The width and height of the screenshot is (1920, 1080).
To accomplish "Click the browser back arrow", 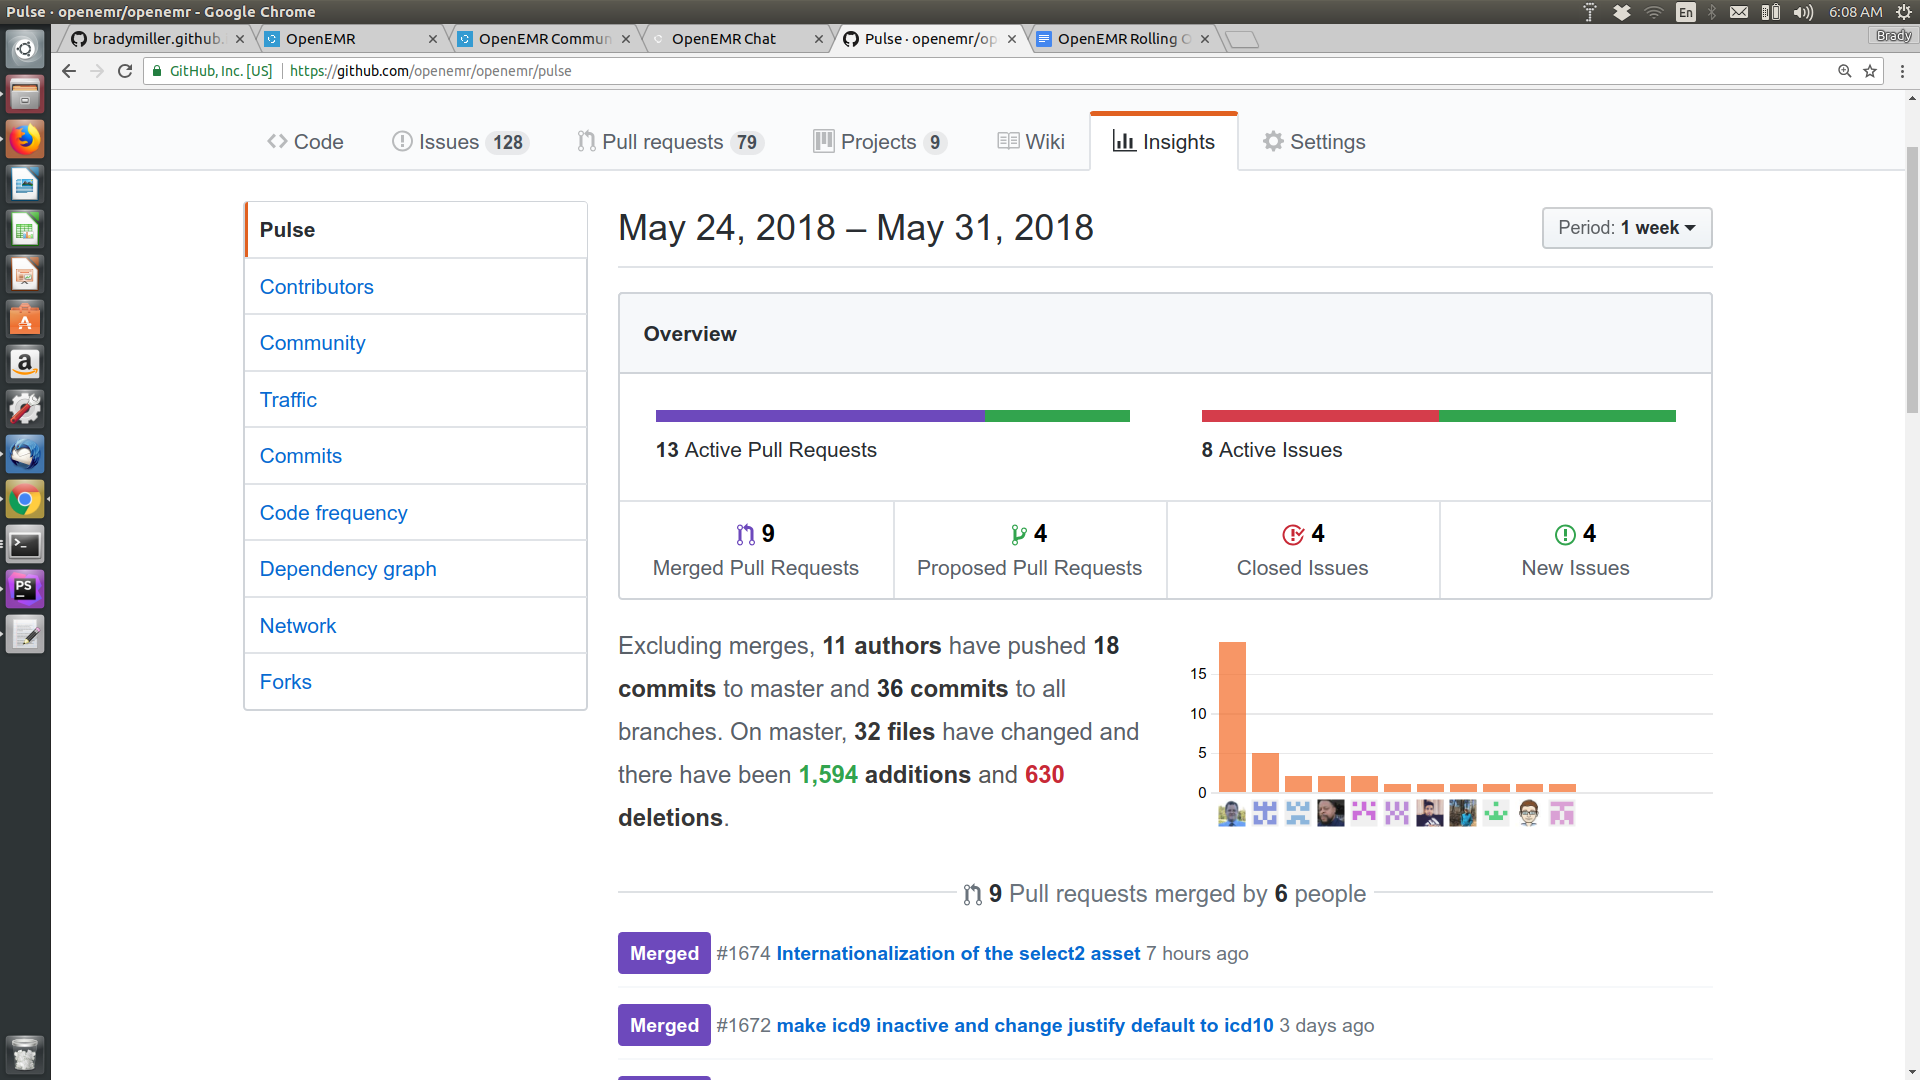I will [68, 71].
